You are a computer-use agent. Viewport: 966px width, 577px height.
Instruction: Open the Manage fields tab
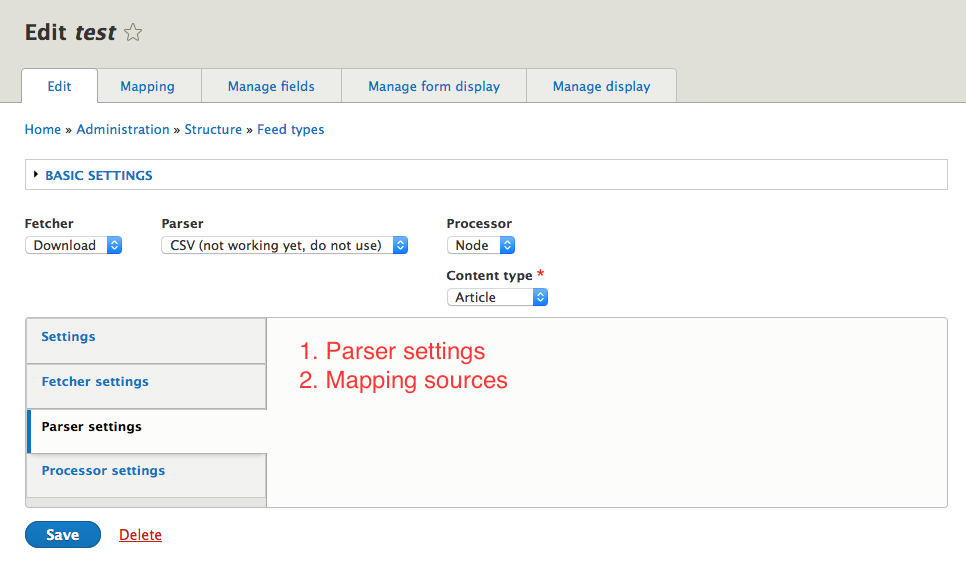pyautogui.click(x=271, y=86)
